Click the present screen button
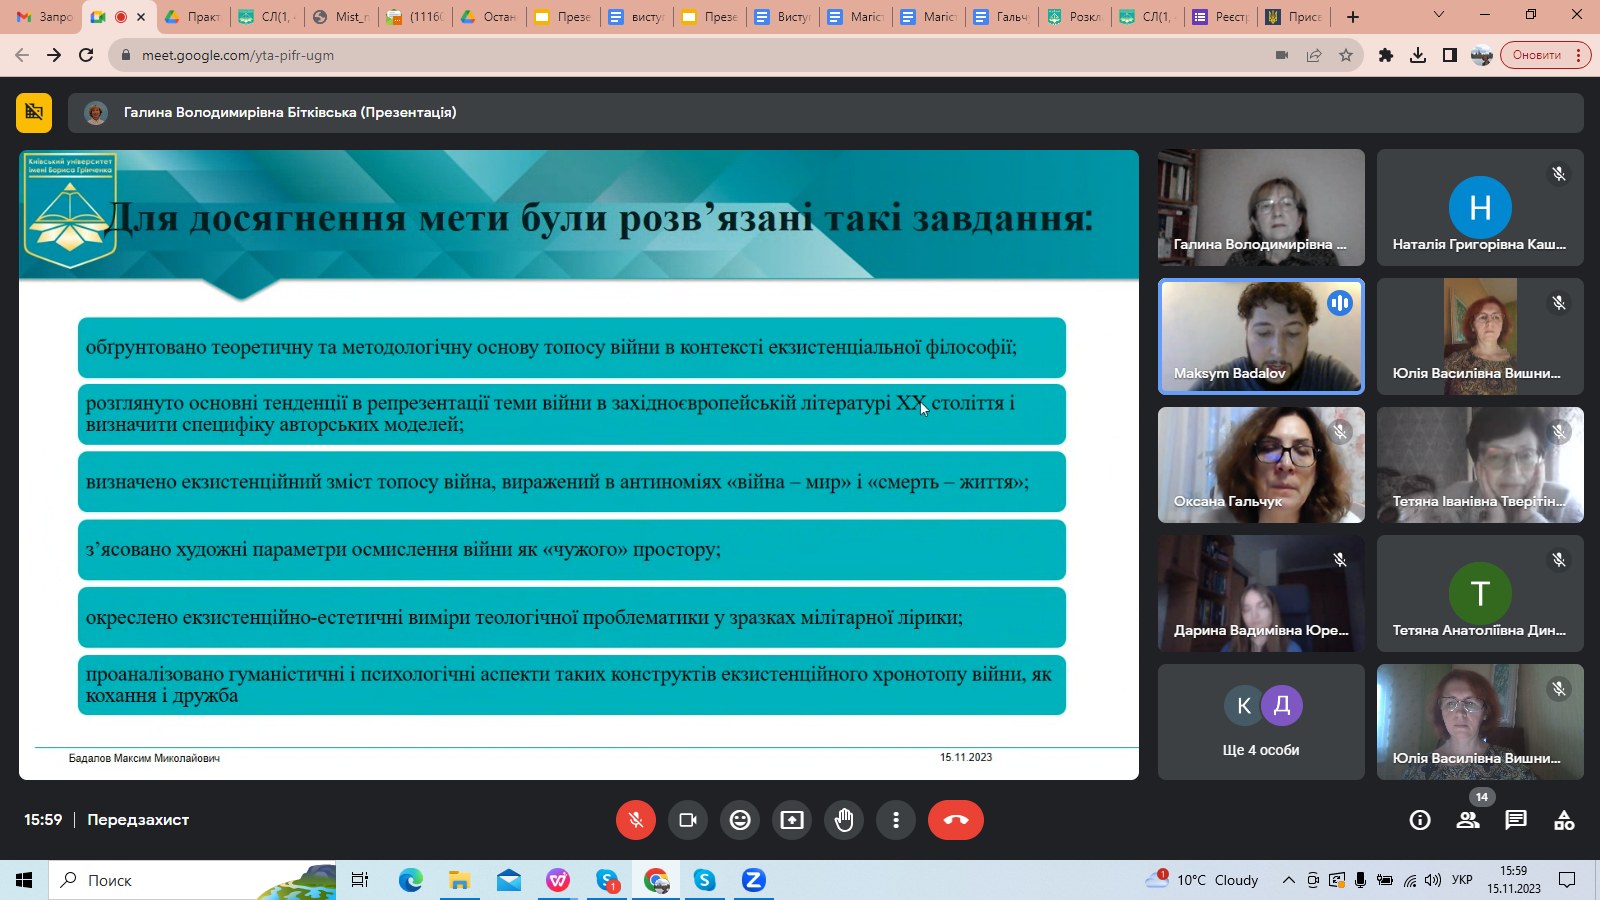The height and width of the screenshot is (900, 1600). 792,820
